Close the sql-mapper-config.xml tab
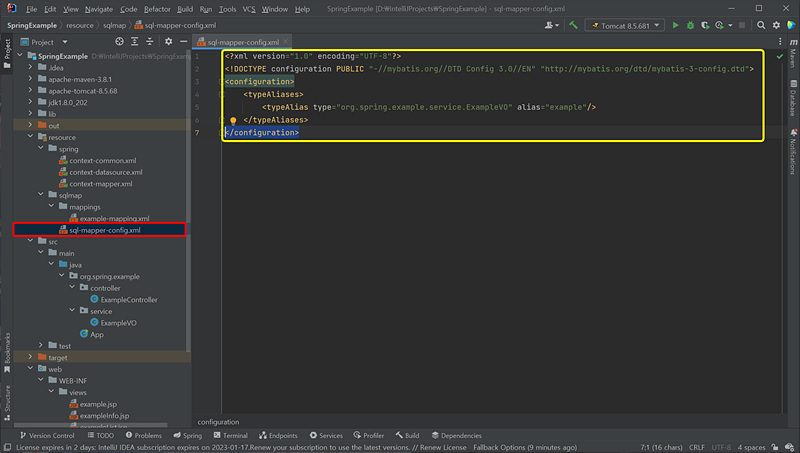The height and width of the screenshot is (453, 800). coord(286,42)
